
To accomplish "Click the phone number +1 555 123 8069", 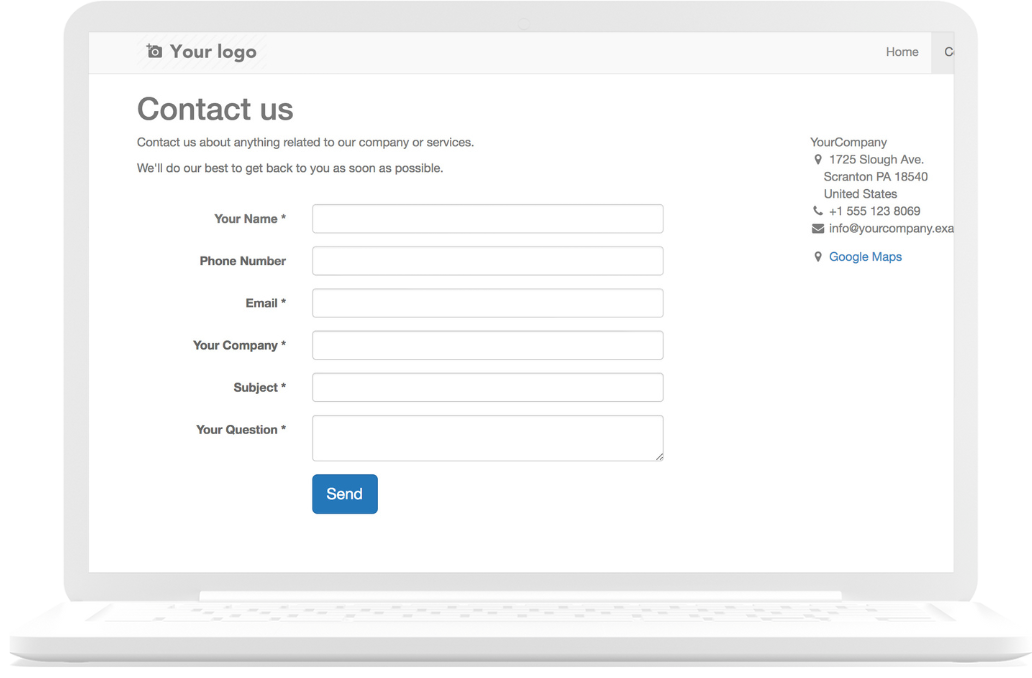I will 873,210.
